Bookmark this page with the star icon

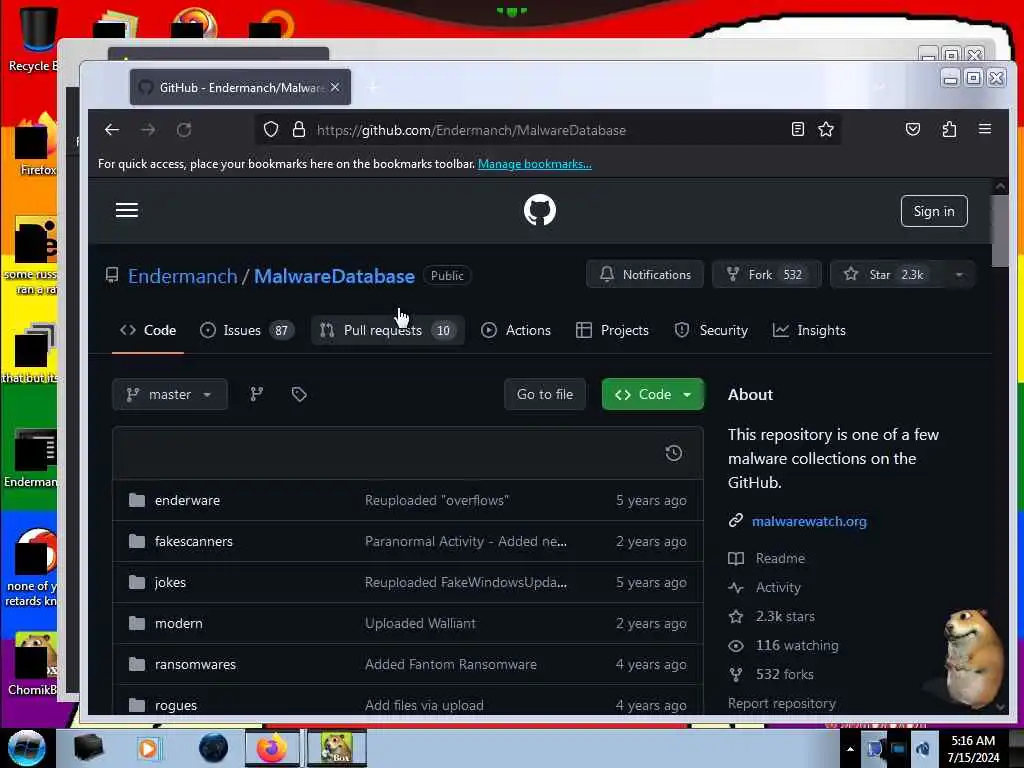[825, 129]
